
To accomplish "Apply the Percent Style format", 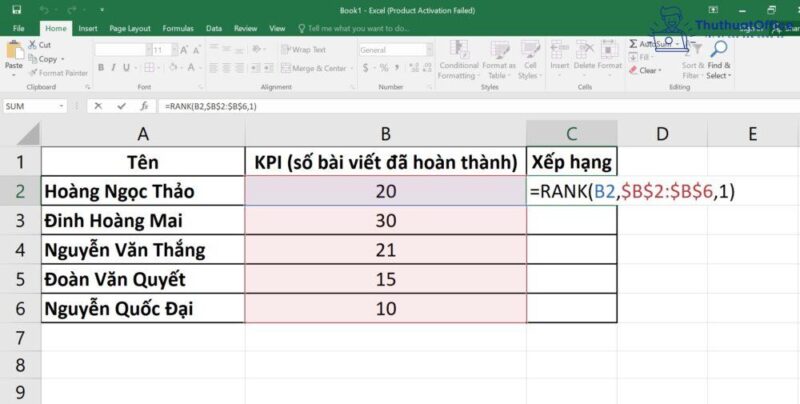I will point(384,68).
